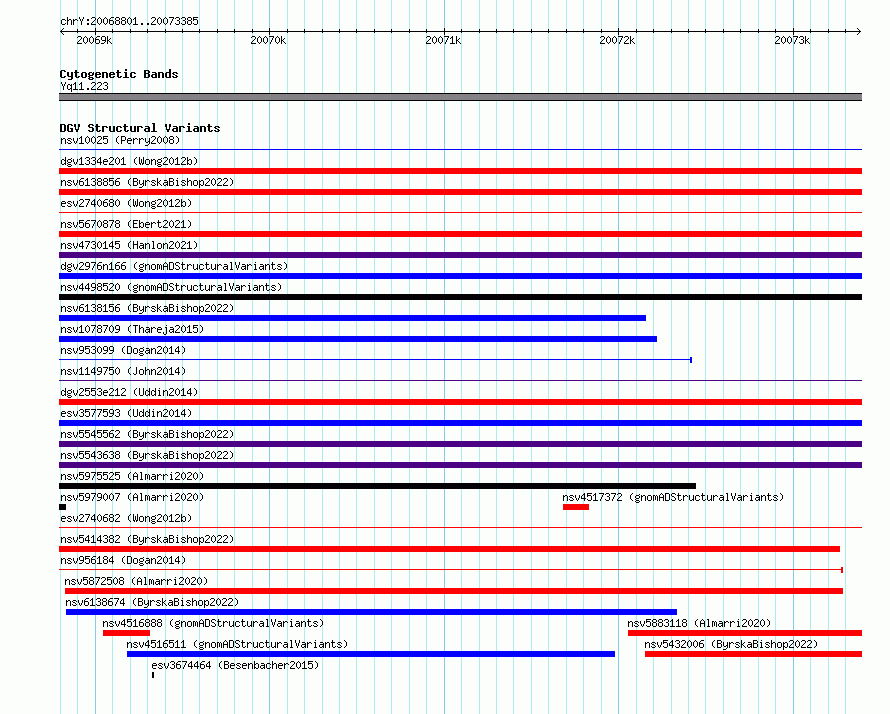Open nsv4730145 (Hanlon2021) variant details
Viewport: 890px width, 714px height.
coord(129,245)
